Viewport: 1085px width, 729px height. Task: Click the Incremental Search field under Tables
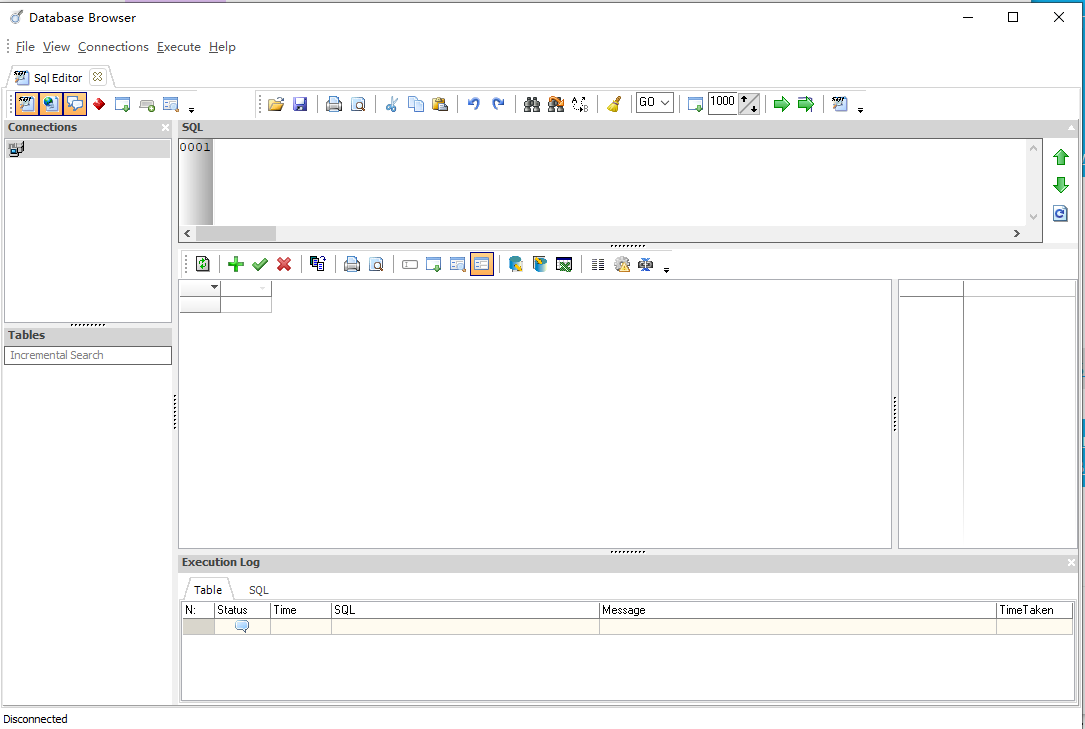pyautogui.click(x=88, y=355)
